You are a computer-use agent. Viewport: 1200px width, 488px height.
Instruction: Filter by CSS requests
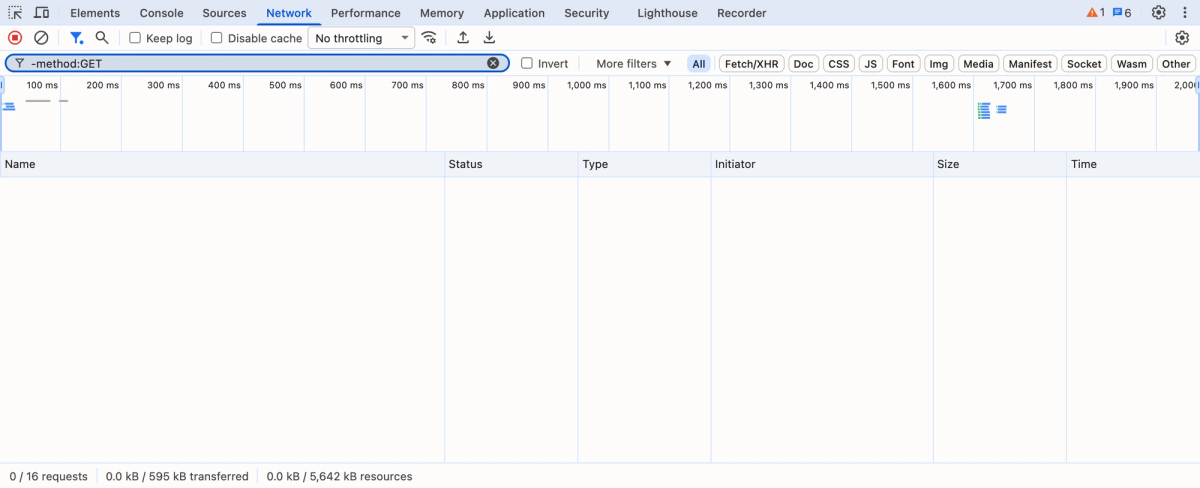point(838,63)
